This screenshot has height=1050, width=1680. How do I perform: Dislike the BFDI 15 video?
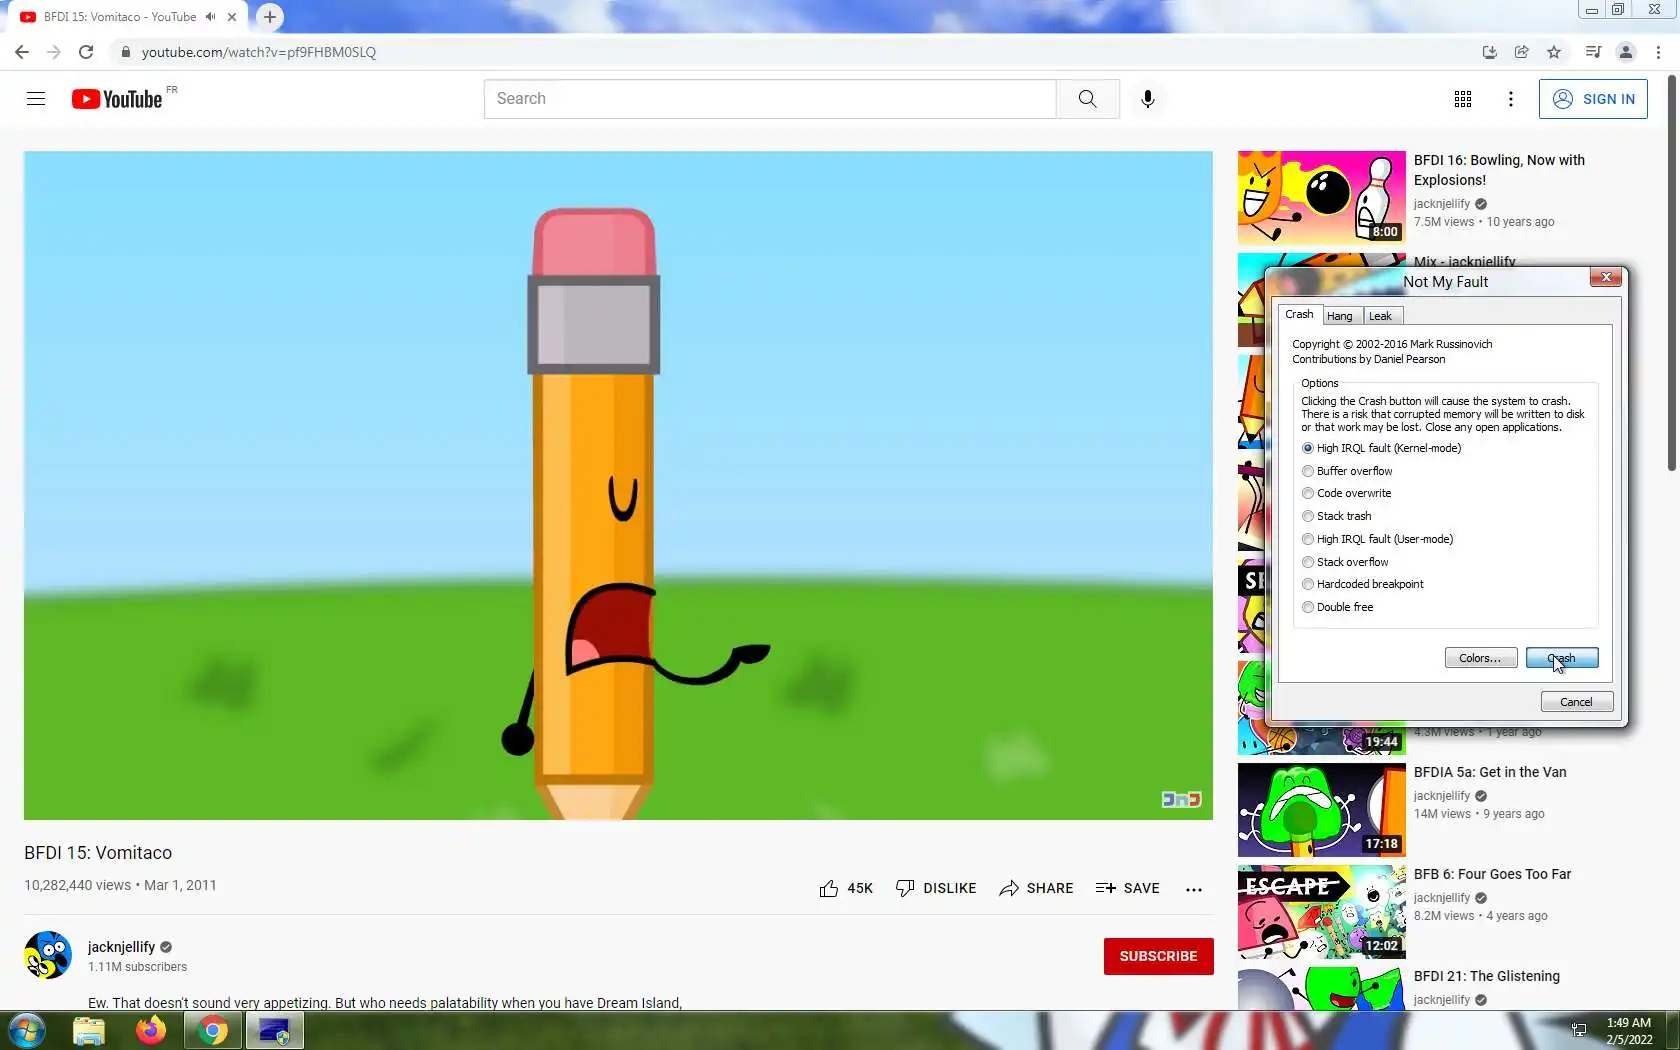(x=936, y=888)
